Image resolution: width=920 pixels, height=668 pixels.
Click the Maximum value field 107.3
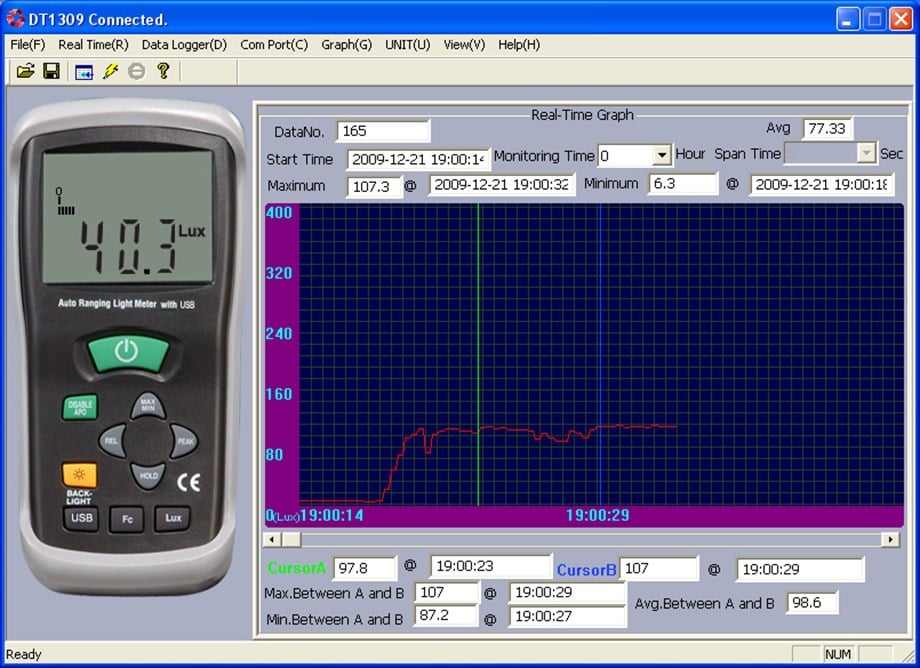click(x=374, y=187)
